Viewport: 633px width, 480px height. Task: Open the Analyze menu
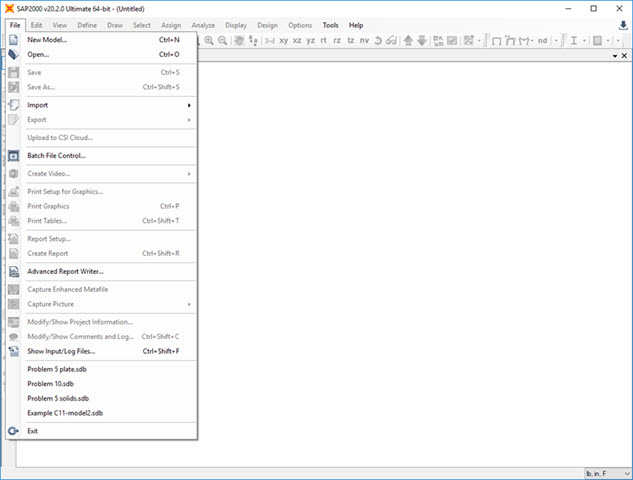(203, 25)
